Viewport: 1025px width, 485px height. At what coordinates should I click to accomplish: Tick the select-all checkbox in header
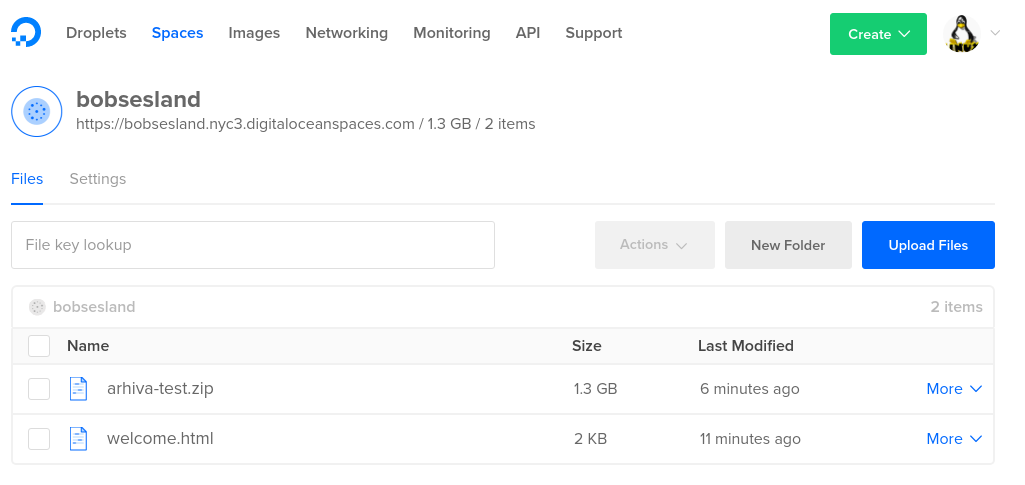pyautogui.click(x=39, y=346)
